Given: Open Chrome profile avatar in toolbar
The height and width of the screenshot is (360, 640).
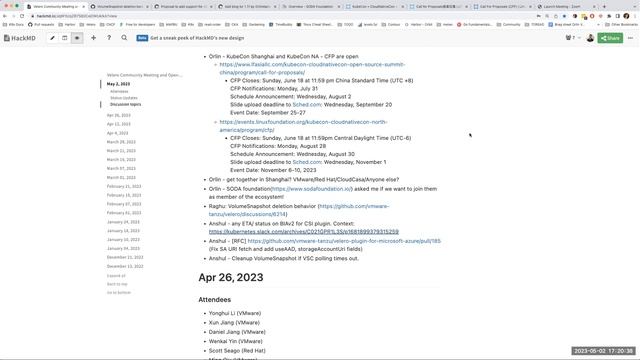Looking at the screenshot, I should 626,16.
